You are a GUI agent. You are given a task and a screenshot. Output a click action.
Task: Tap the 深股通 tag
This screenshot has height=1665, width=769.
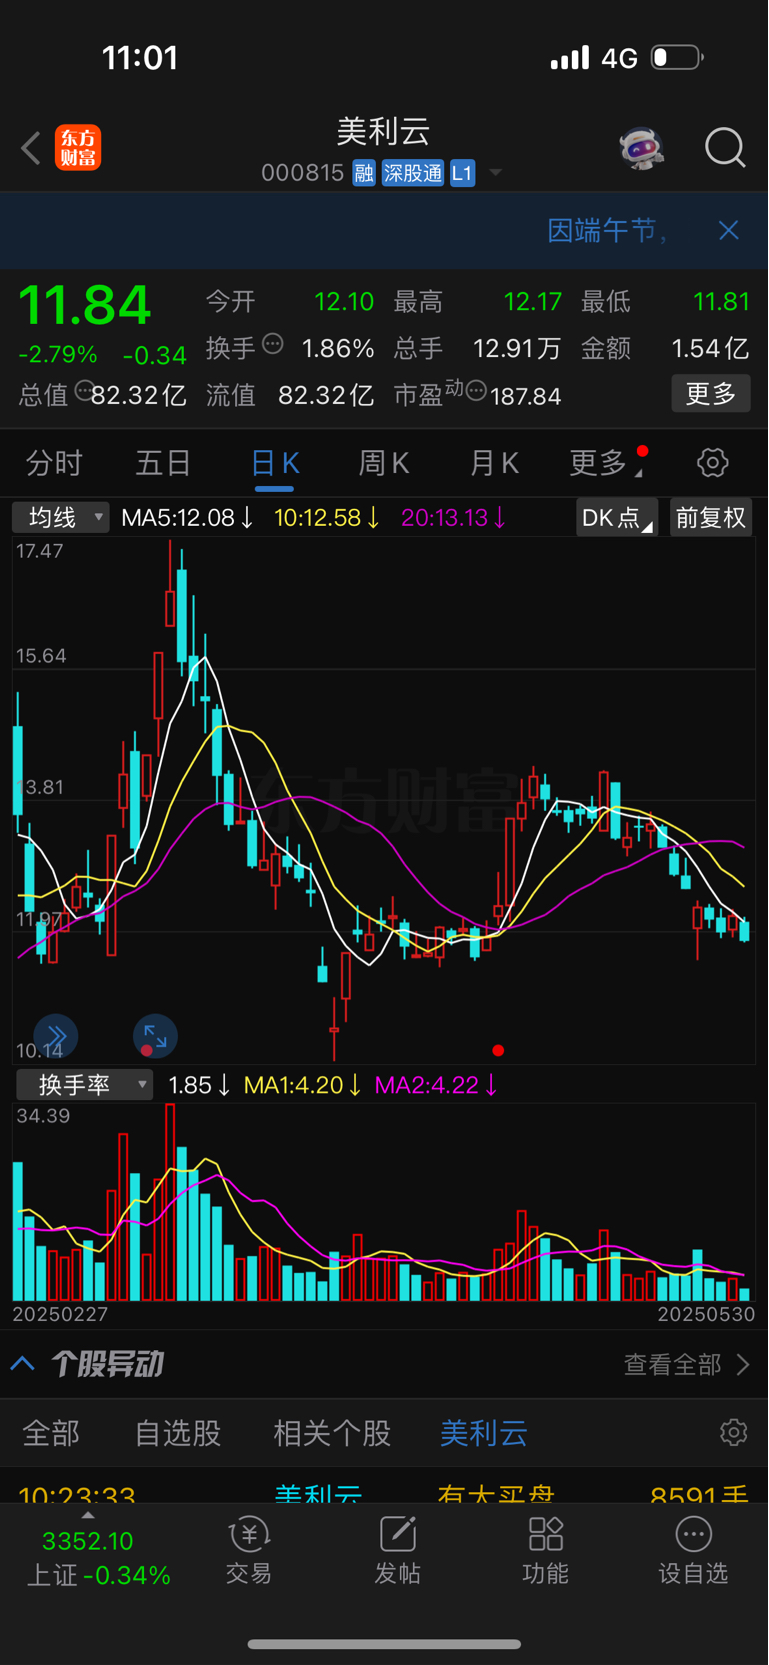click(x=412, y=173)
